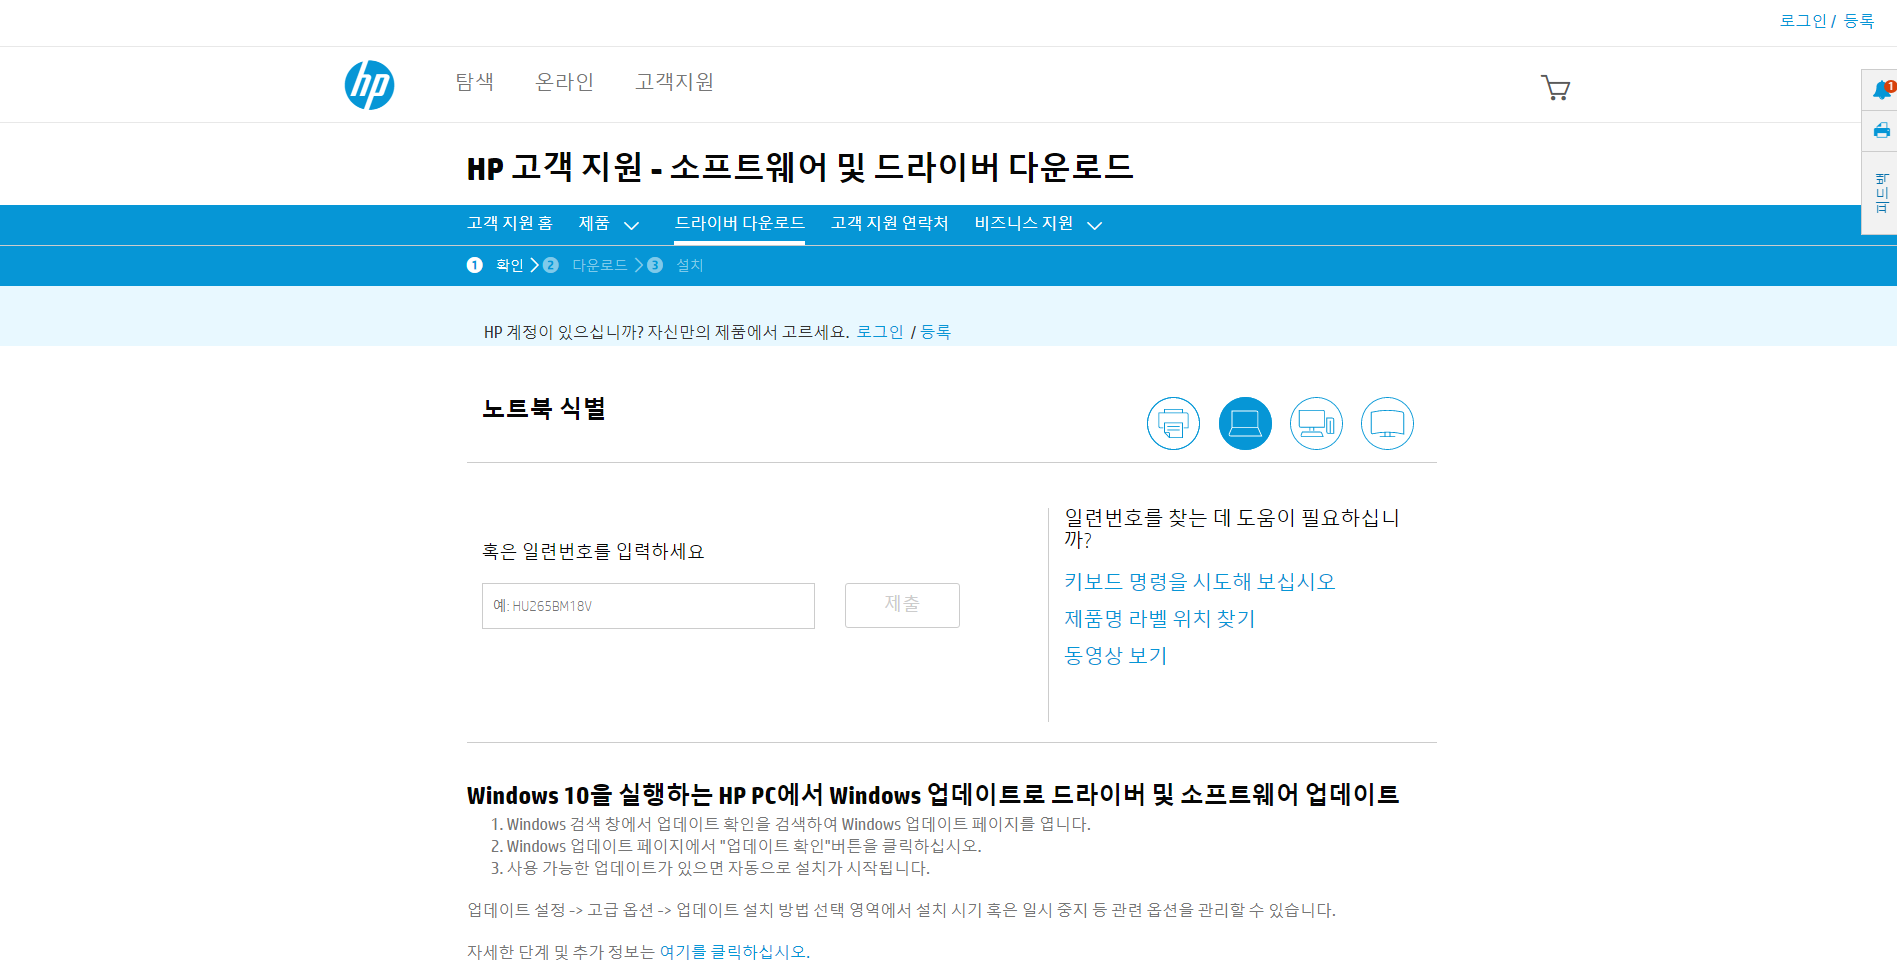The image size is (1897, 966).
Task: Click the HP logo
Action: 369,85
